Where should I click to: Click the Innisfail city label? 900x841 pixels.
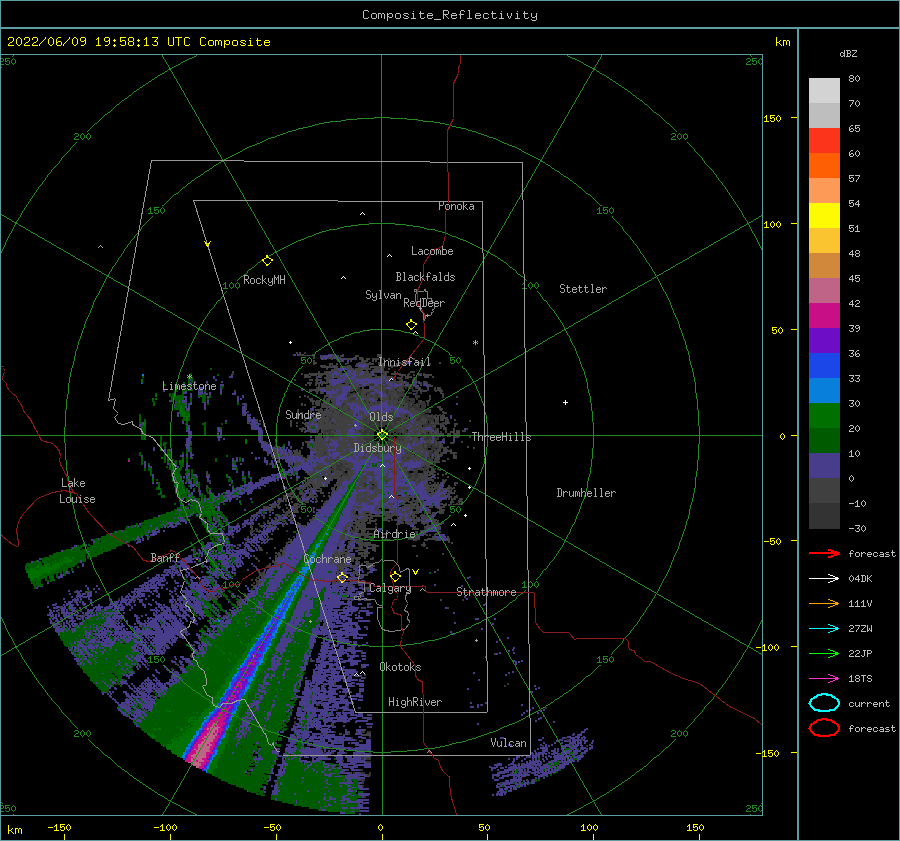click(404, 362)
